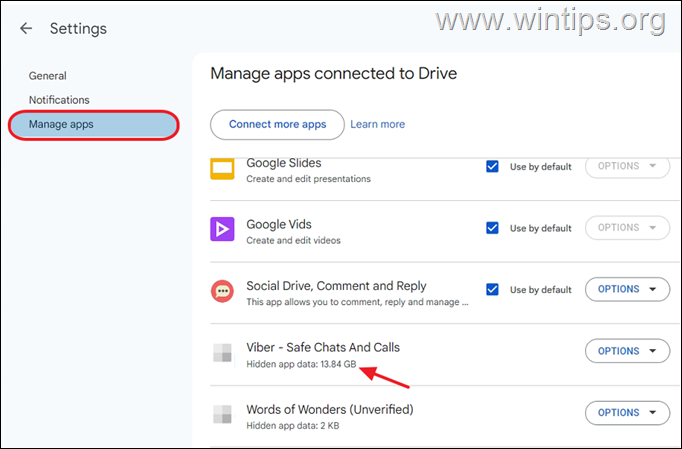Click Social Drive, Comment and Reply title
This screenshot has width=682, height=449.
point(336,286)
